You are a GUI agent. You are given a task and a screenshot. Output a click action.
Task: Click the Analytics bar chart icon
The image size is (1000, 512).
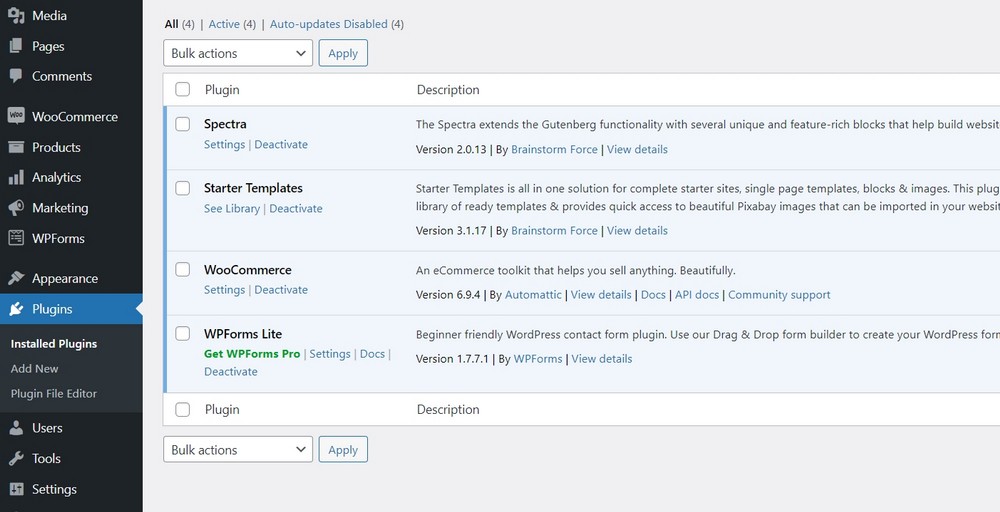(x=16, y=177)
